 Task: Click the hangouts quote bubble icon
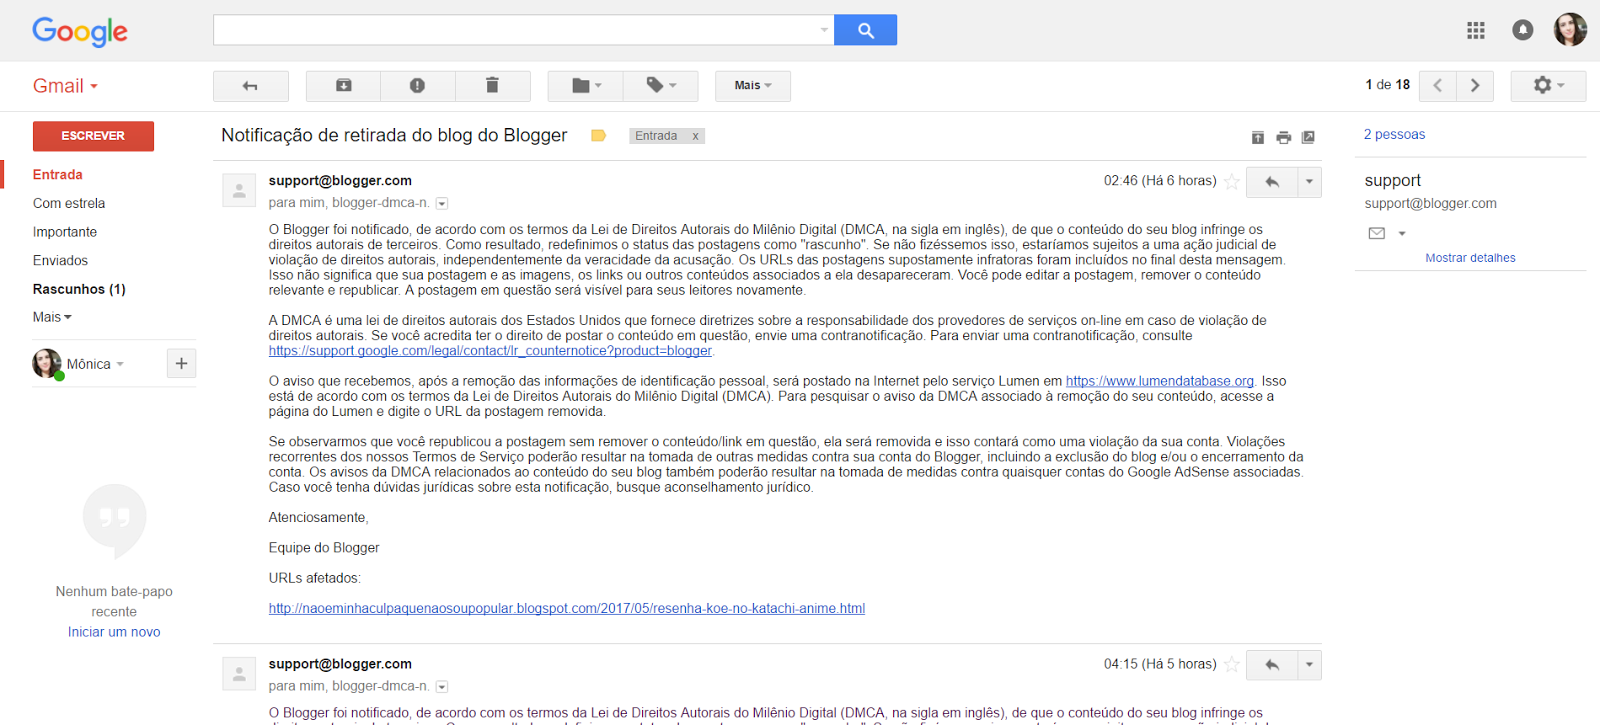click(x=115, y=520)
